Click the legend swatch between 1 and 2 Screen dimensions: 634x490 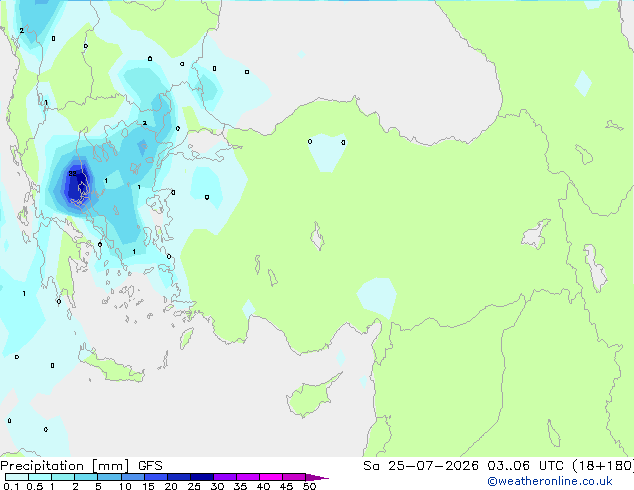(63, 477)
